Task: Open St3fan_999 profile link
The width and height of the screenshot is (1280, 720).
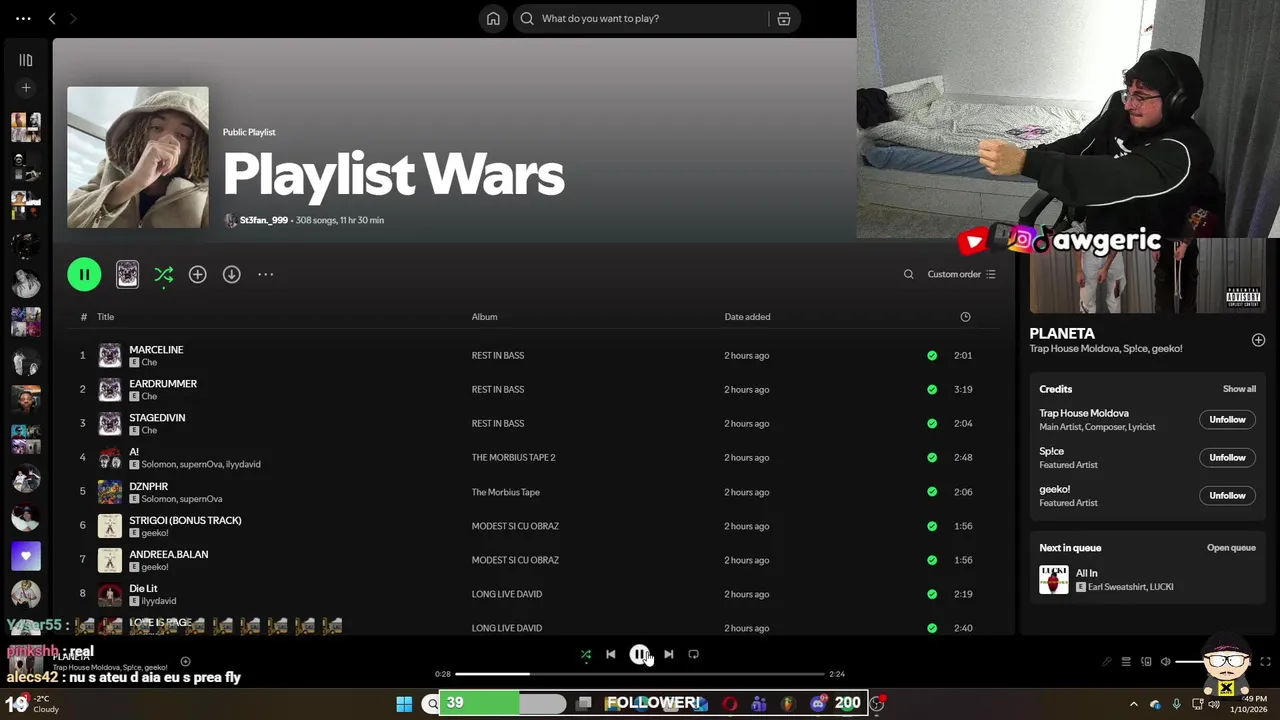Action: point(263,220)
